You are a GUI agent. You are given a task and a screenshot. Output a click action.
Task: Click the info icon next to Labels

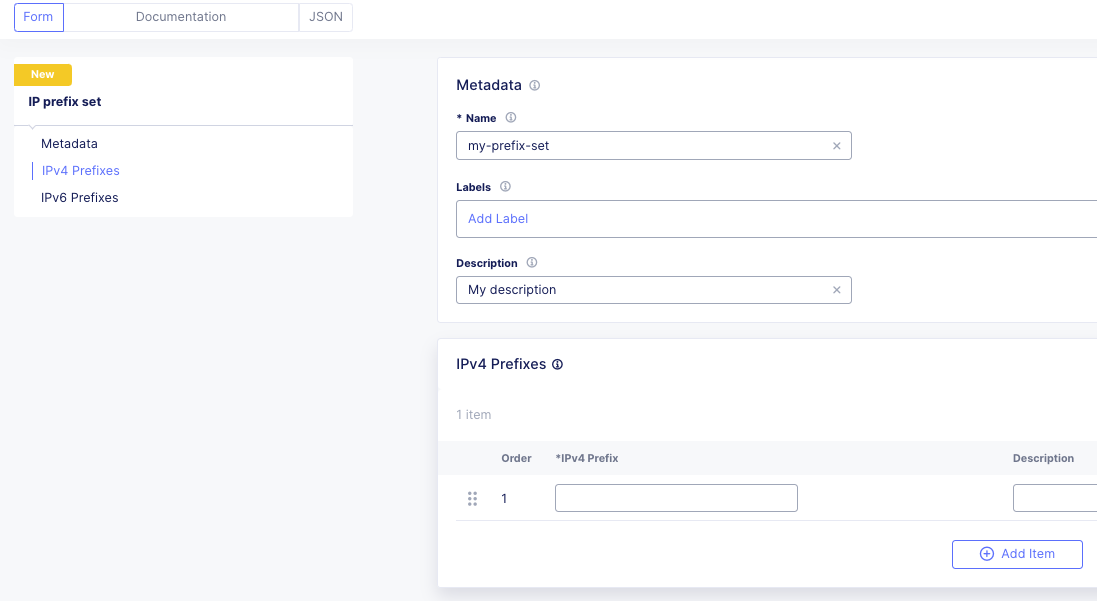click(x=505, y=187)
